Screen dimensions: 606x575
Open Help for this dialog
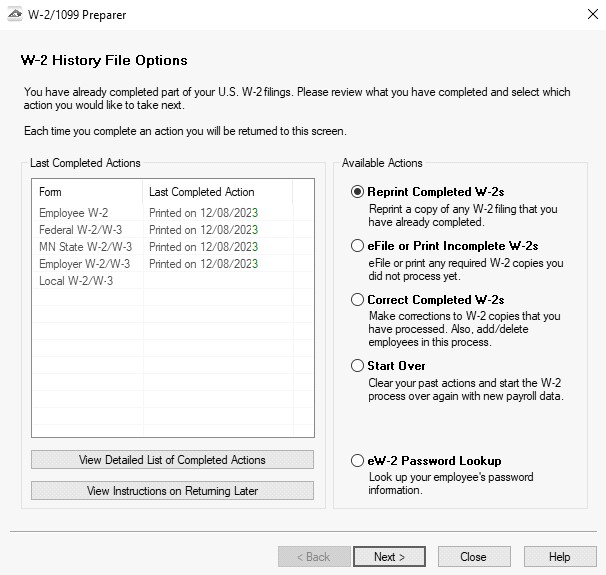click(560, 556)
